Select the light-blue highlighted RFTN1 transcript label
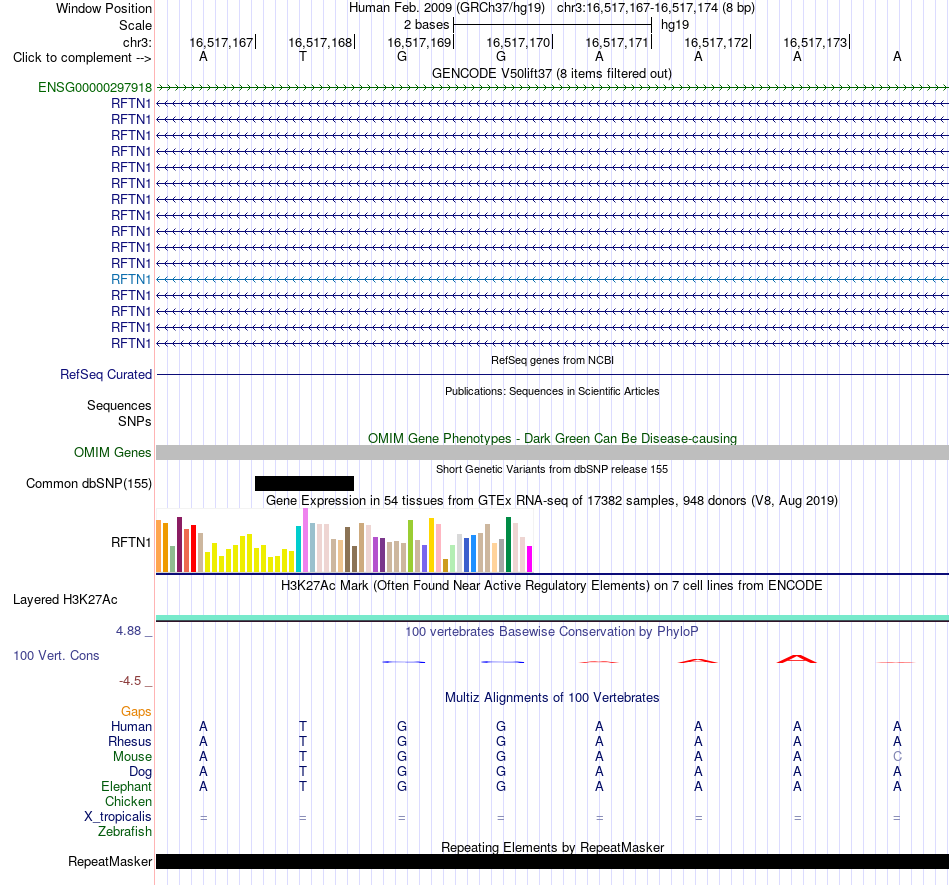Viewport: 950px width, 885px height. click(131, 279)
